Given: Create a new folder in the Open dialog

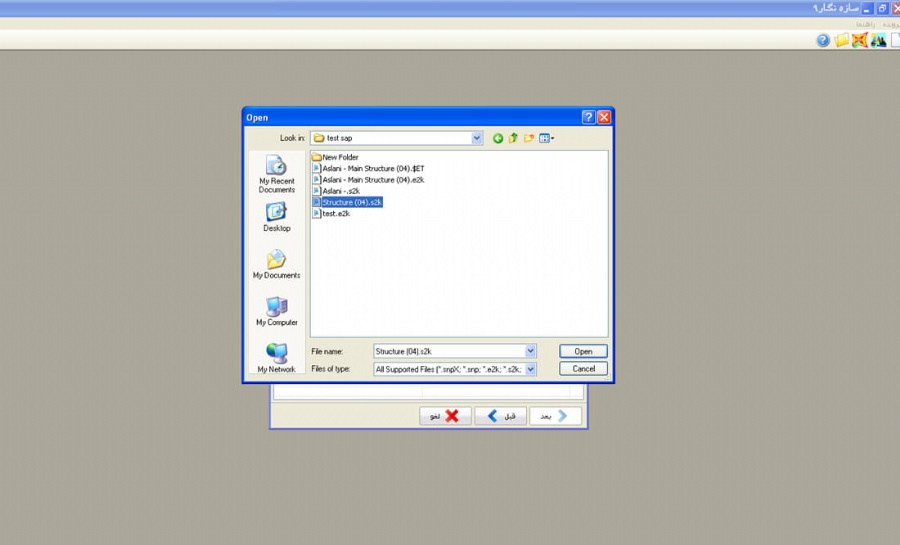Looking at the screenshot, I should point(529,138).
